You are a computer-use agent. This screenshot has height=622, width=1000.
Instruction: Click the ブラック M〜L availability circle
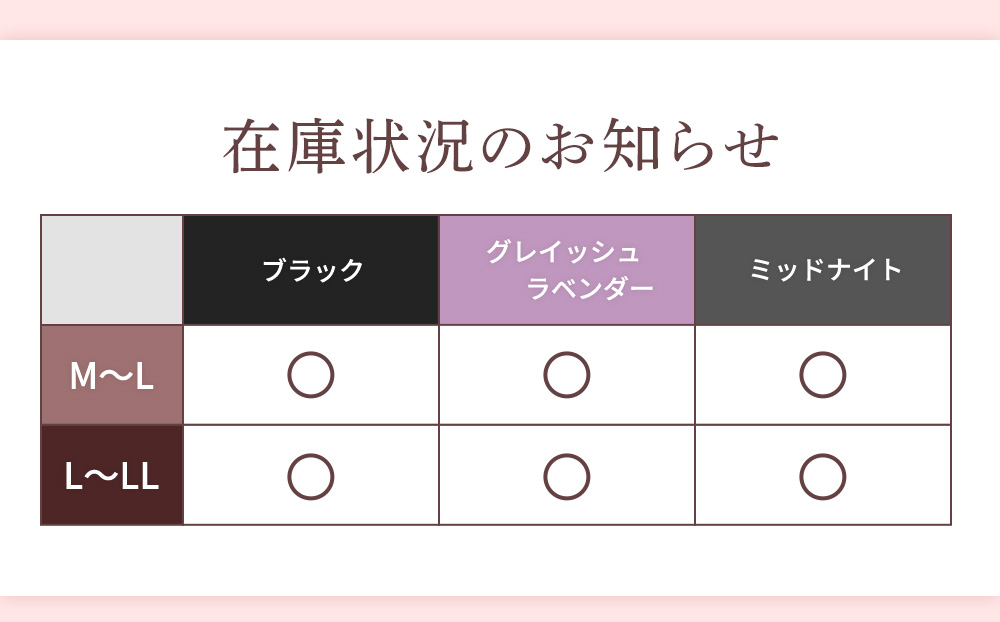(311, 375)
